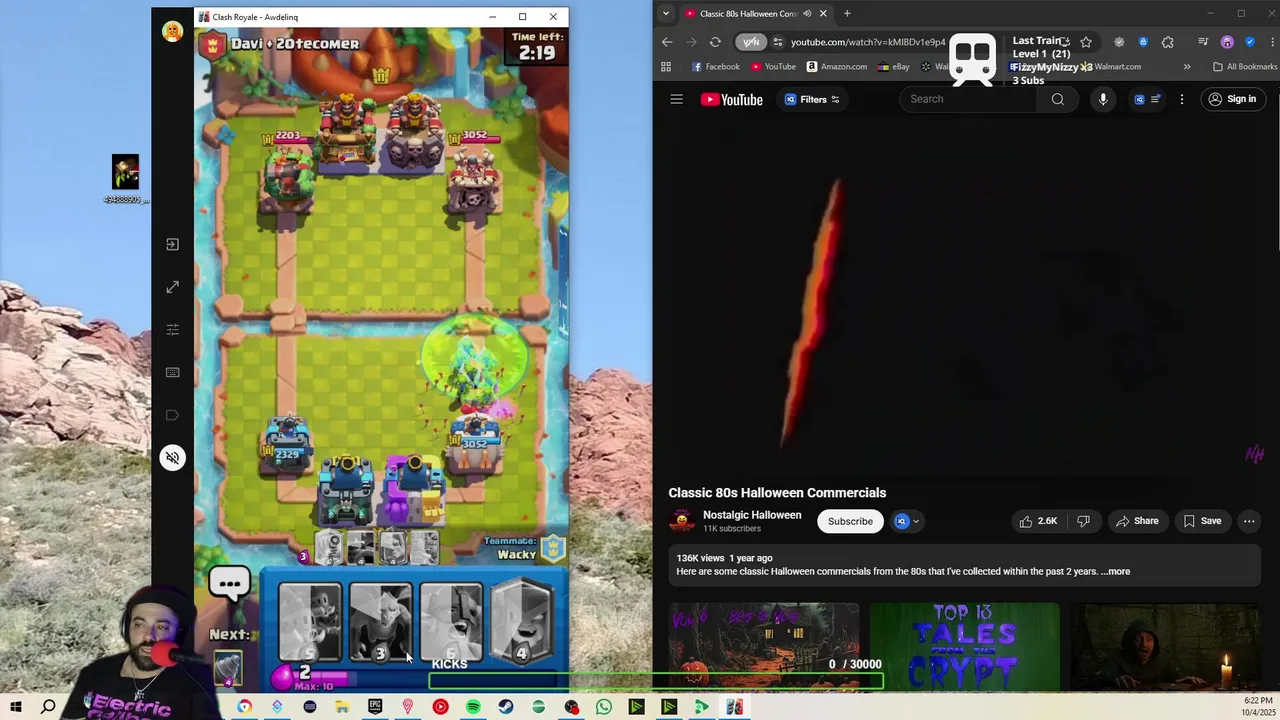Screen dimensions: 1280x720
Task: Like the Halloween commercials video
Action: [x=1038, y=521]
